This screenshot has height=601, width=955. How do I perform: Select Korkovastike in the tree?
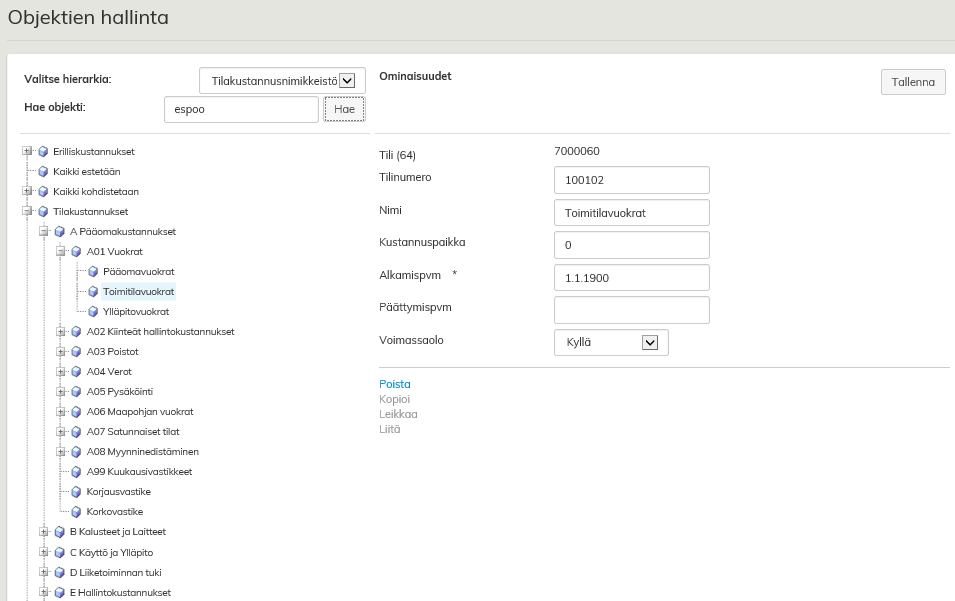click(114, 512)
